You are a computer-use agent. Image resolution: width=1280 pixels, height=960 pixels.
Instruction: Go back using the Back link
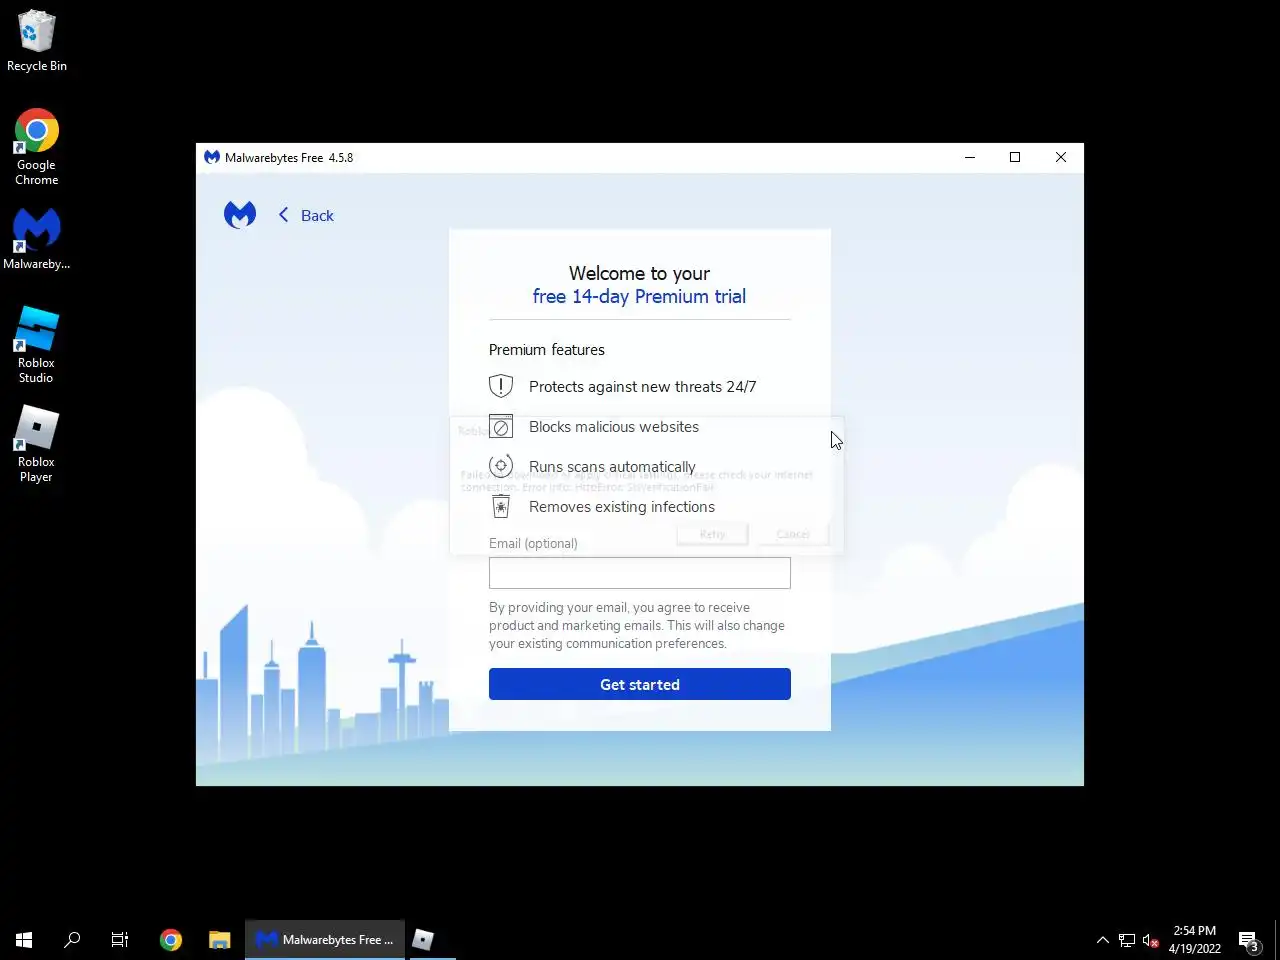[x=306, y=215]
